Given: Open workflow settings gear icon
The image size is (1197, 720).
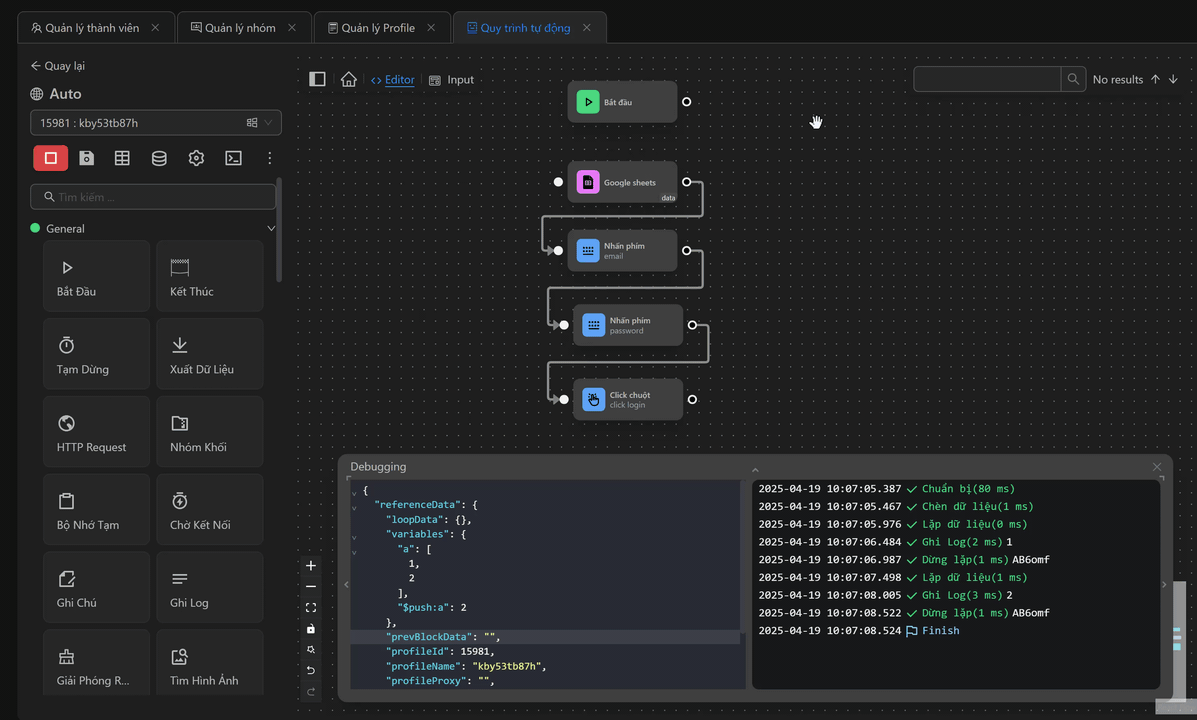Looking at the screenshot, I should tap(196, 158).
